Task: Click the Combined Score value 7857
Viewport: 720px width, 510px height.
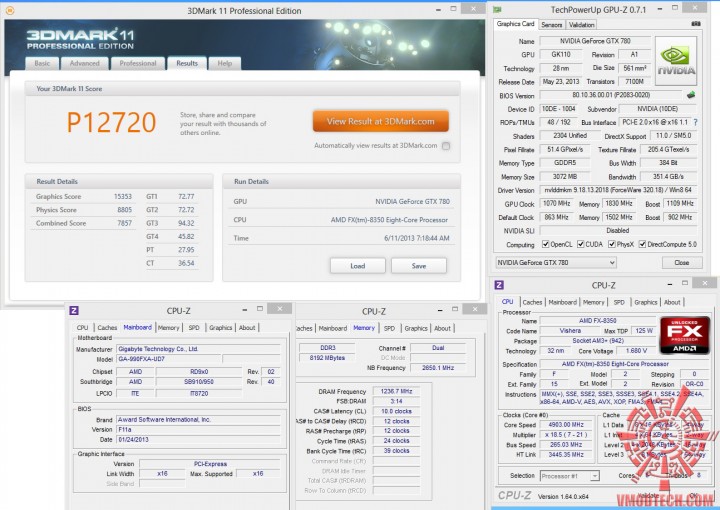Action: click(x=124, y=223)
